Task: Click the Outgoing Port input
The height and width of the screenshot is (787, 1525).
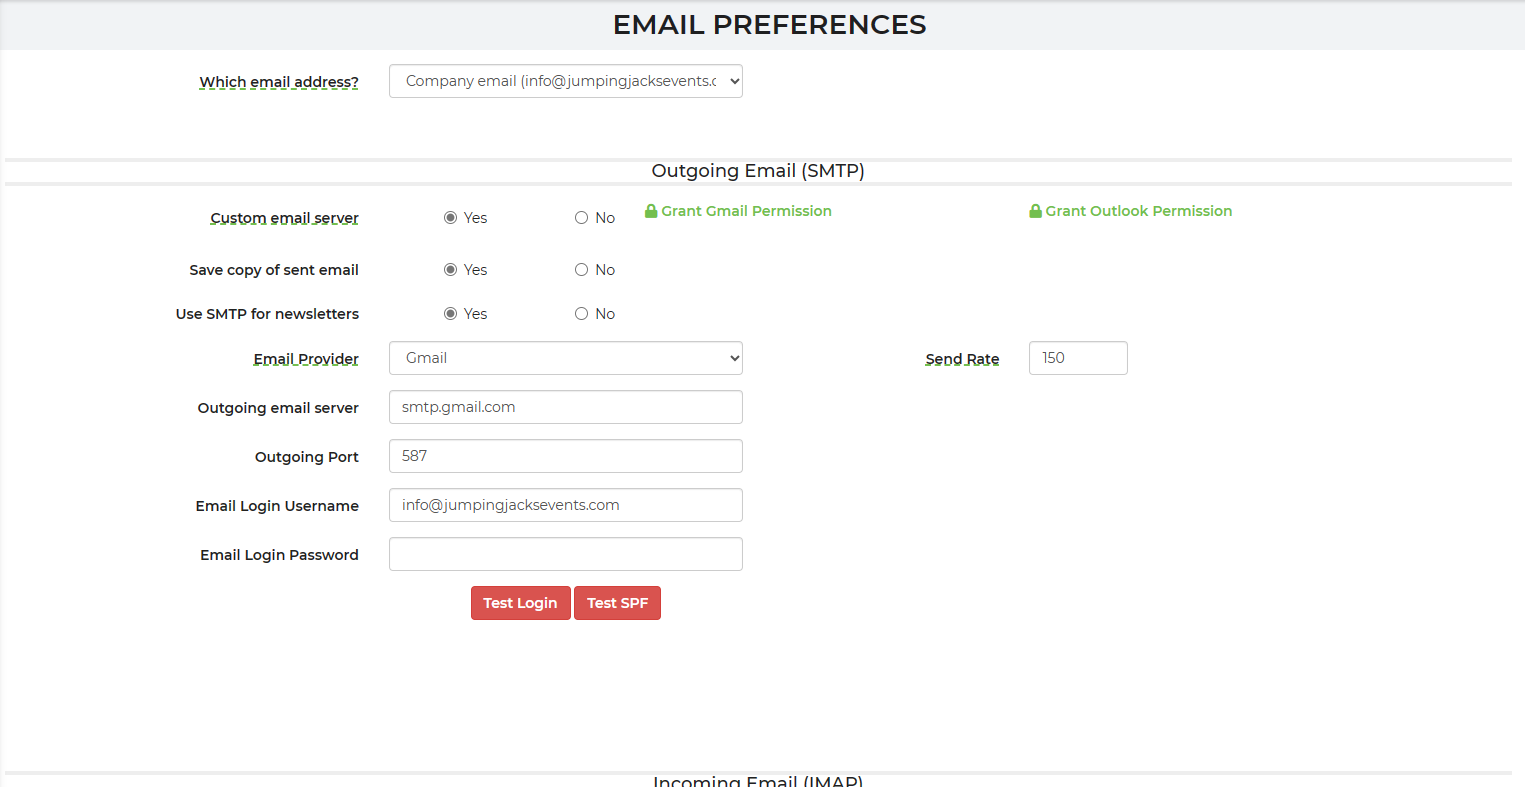Action: [565, 456]
